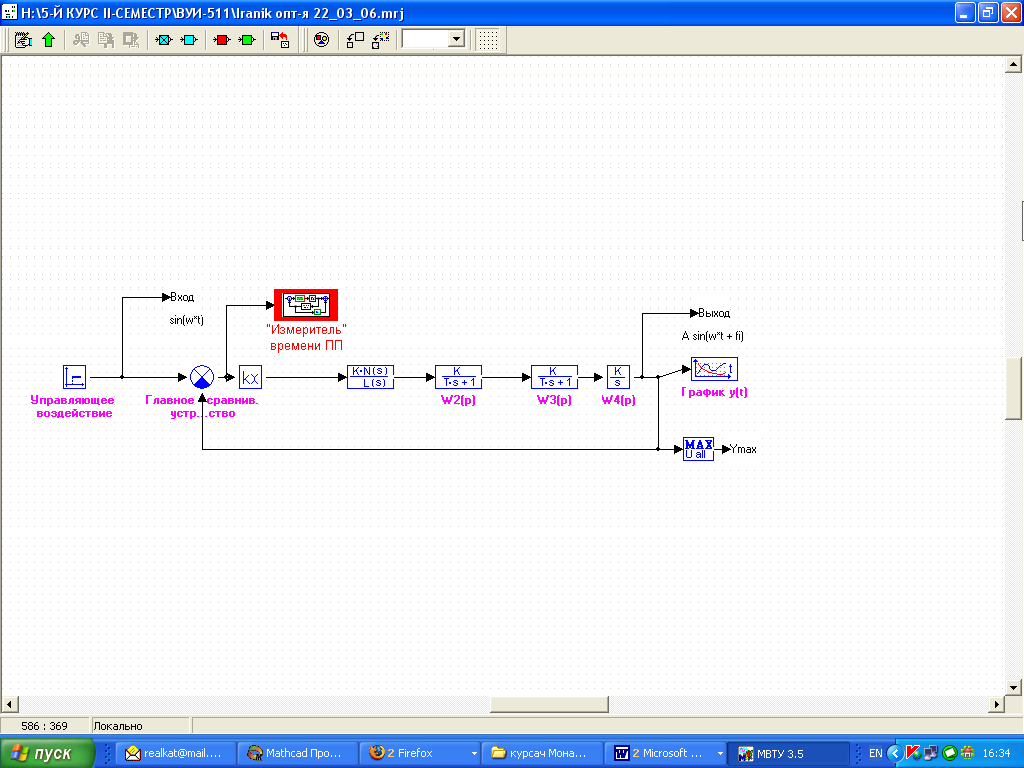The image size is (1024, 768).
Task: Click the horizontal scrollbar thumb
Action: pyautogui.click(x=549, y=705)
